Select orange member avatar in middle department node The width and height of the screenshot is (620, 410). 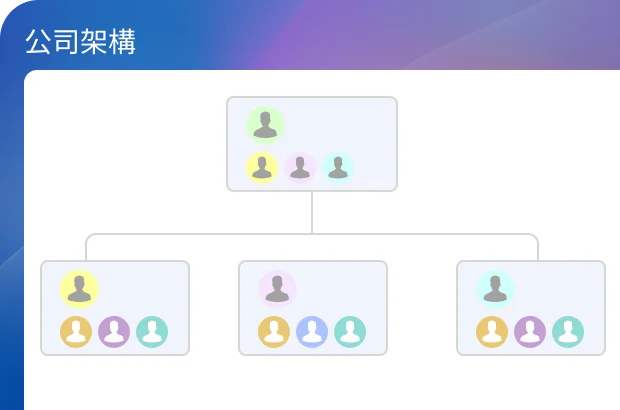274,332
